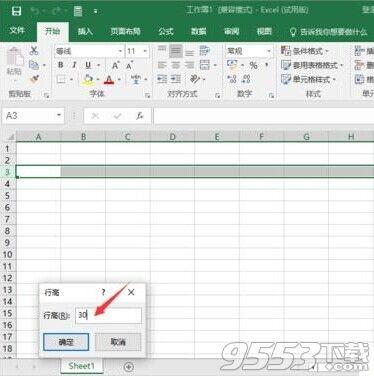Click the help question mark in dialog
The image size is (374, 376).
point(103,293)
